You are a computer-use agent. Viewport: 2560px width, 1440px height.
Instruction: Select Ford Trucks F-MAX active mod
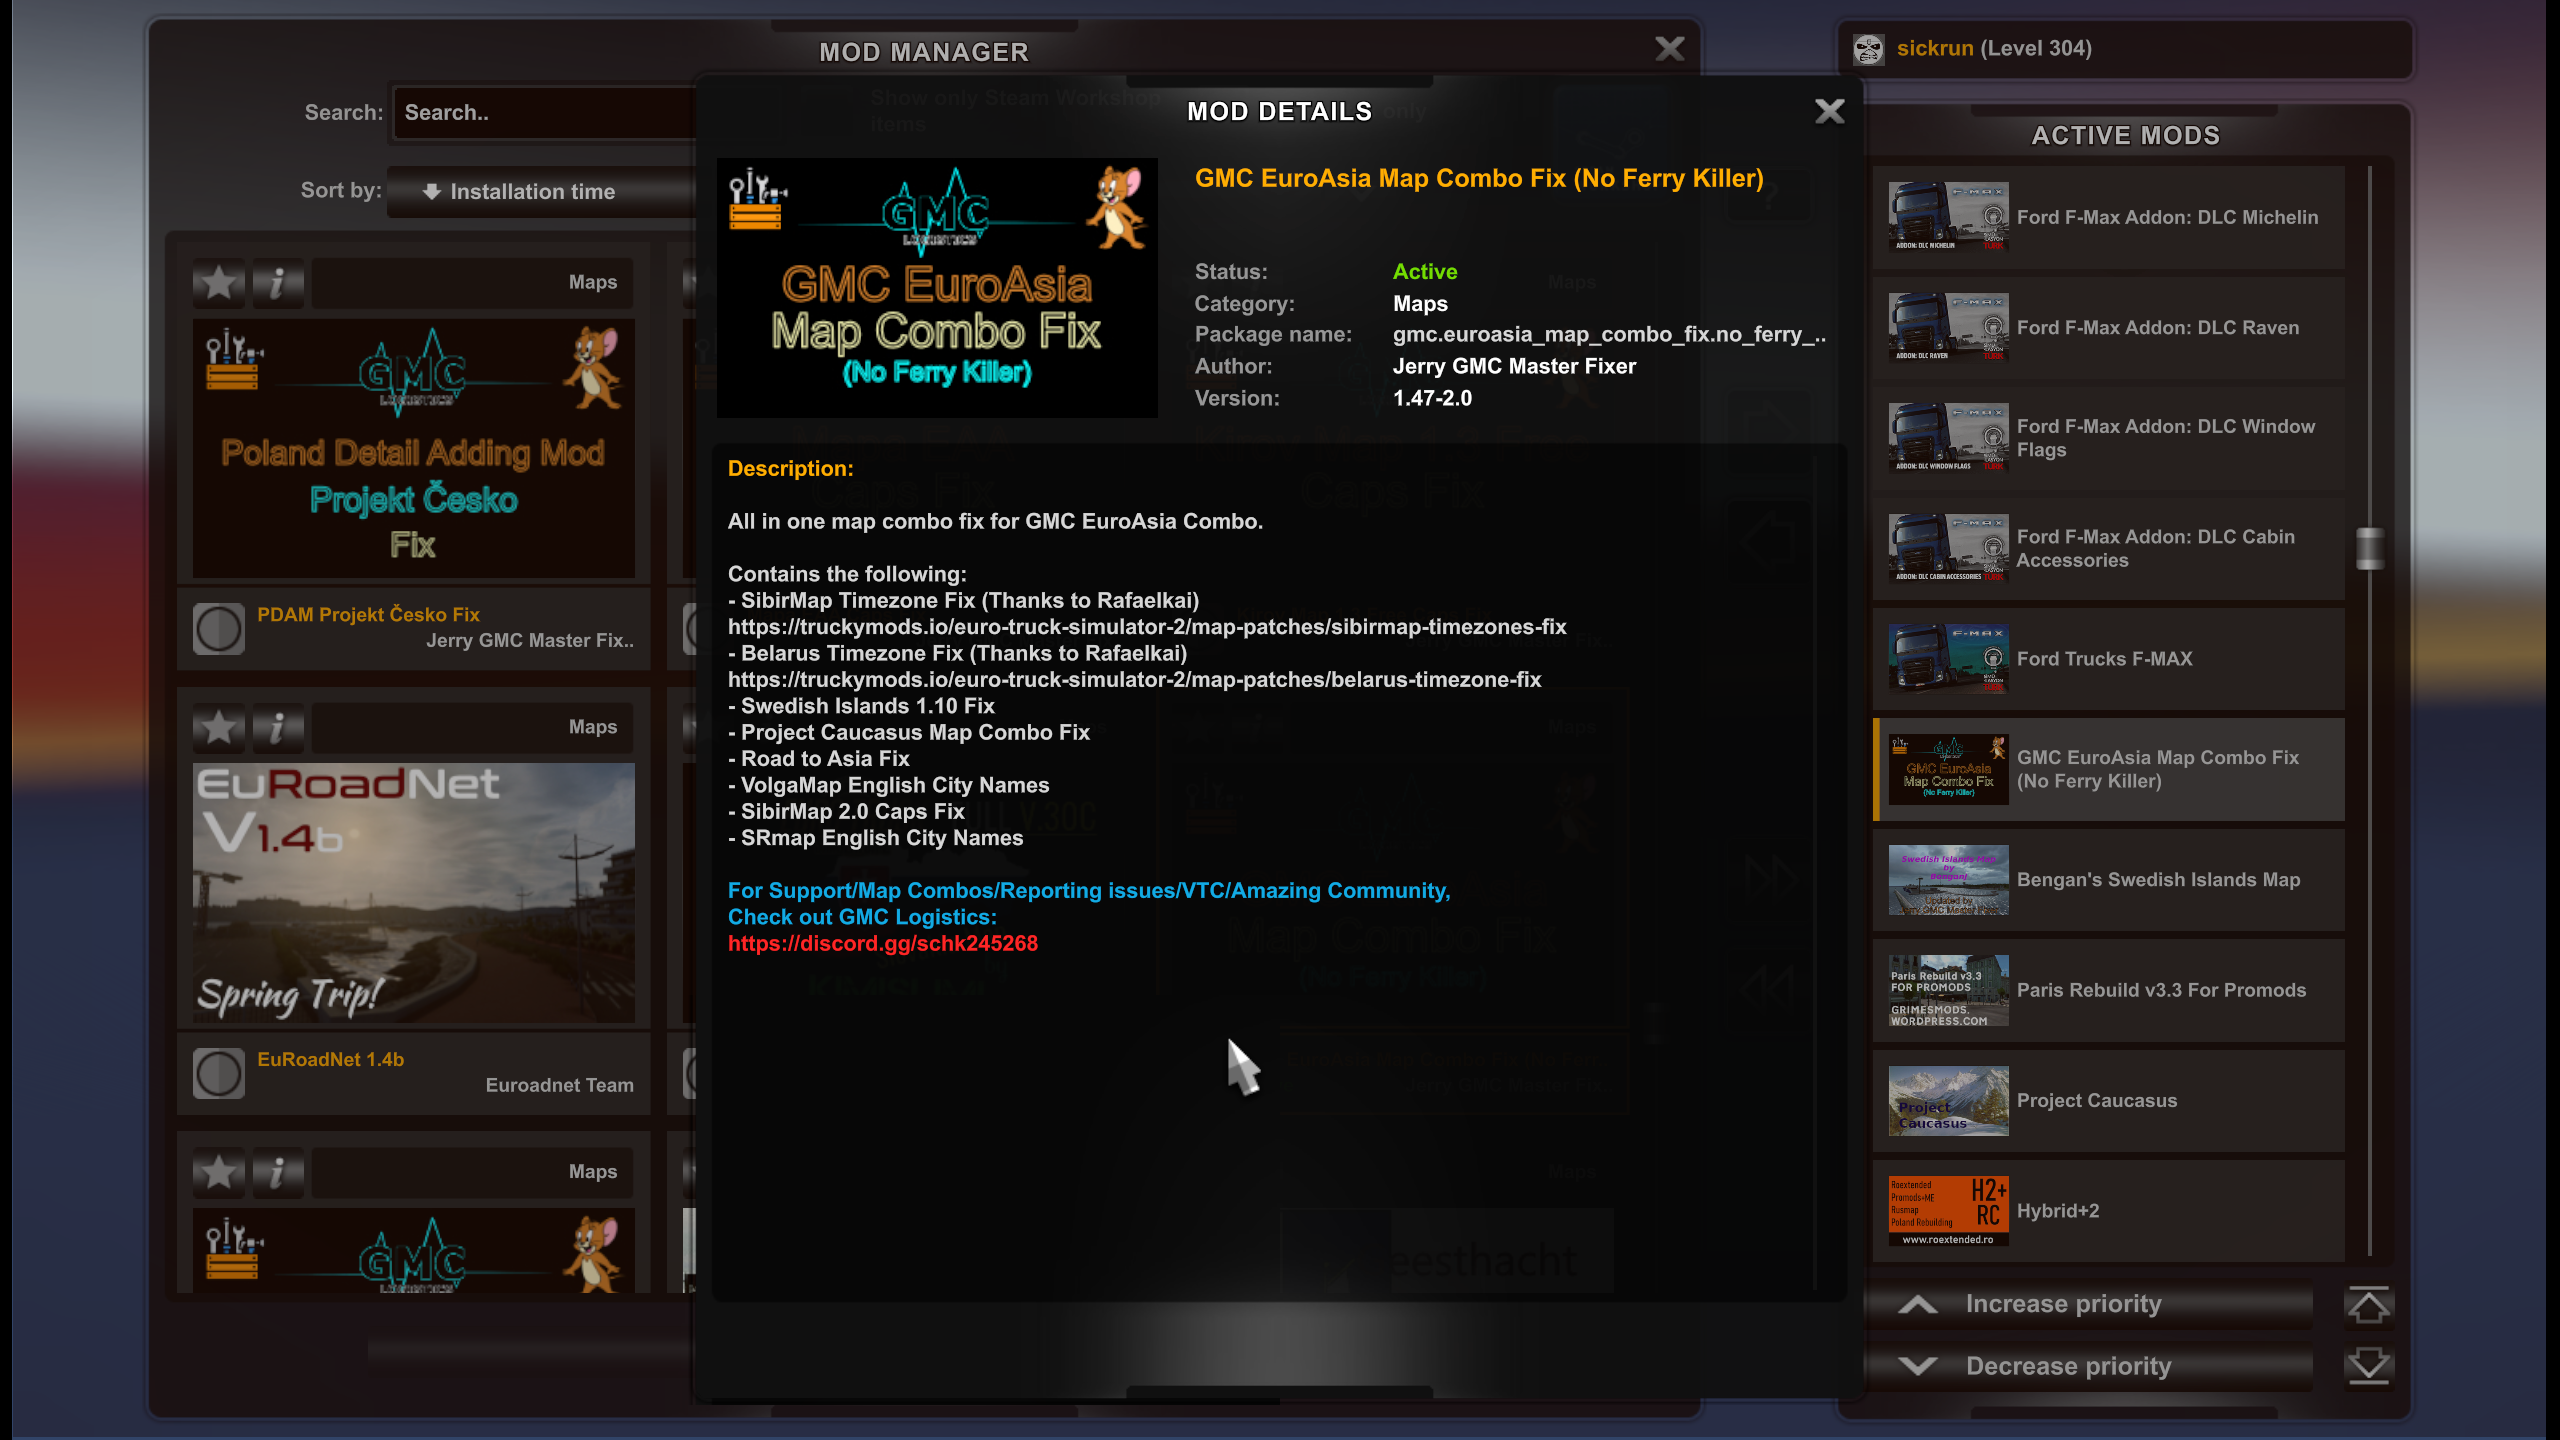(x=2108, y=659)
